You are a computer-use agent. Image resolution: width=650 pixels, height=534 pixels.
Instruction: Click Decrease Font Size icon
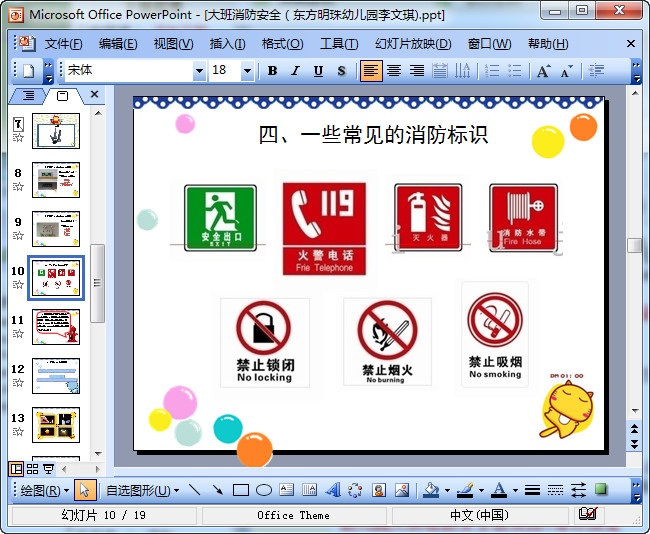(x=566, y=71)
